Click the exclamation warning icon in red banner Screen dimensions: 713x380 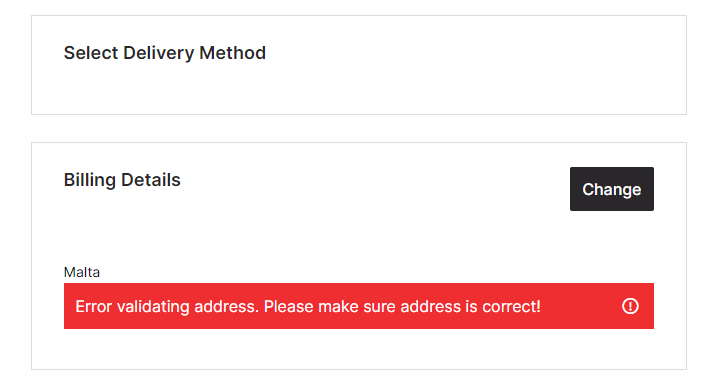630,306
